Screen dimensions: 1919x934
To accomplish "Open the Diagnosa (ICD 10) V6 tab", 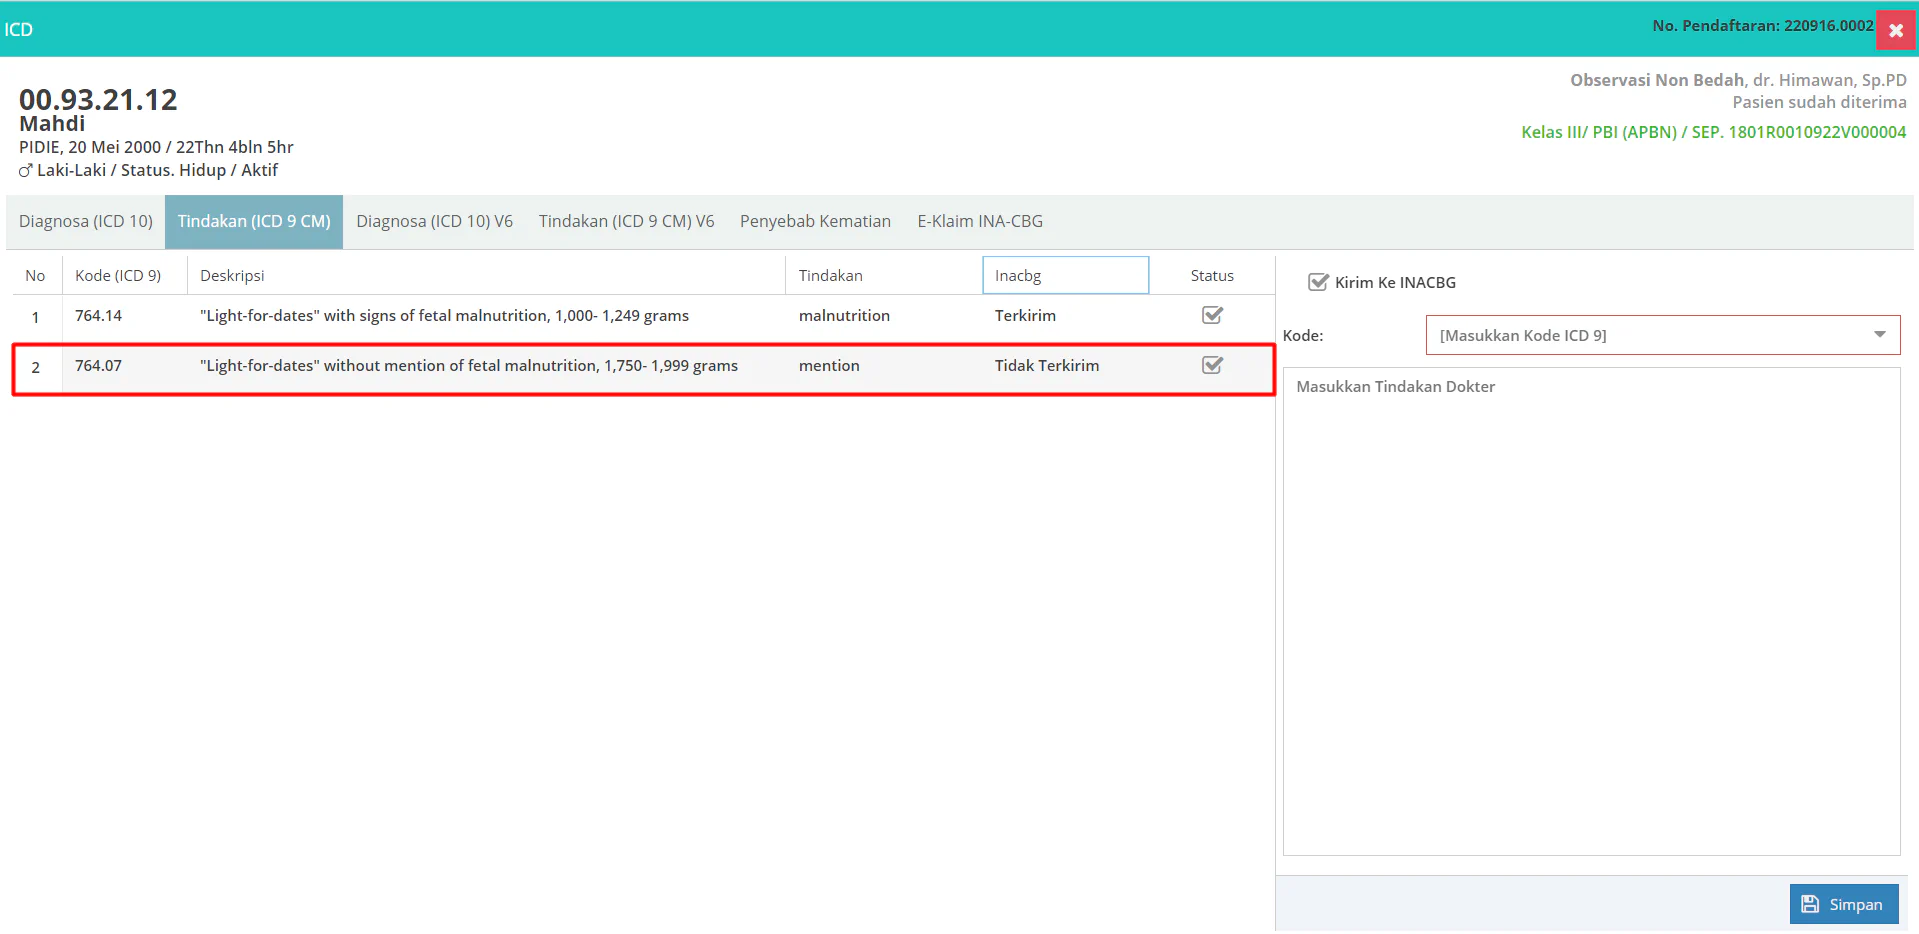I will tap(434, 221).
